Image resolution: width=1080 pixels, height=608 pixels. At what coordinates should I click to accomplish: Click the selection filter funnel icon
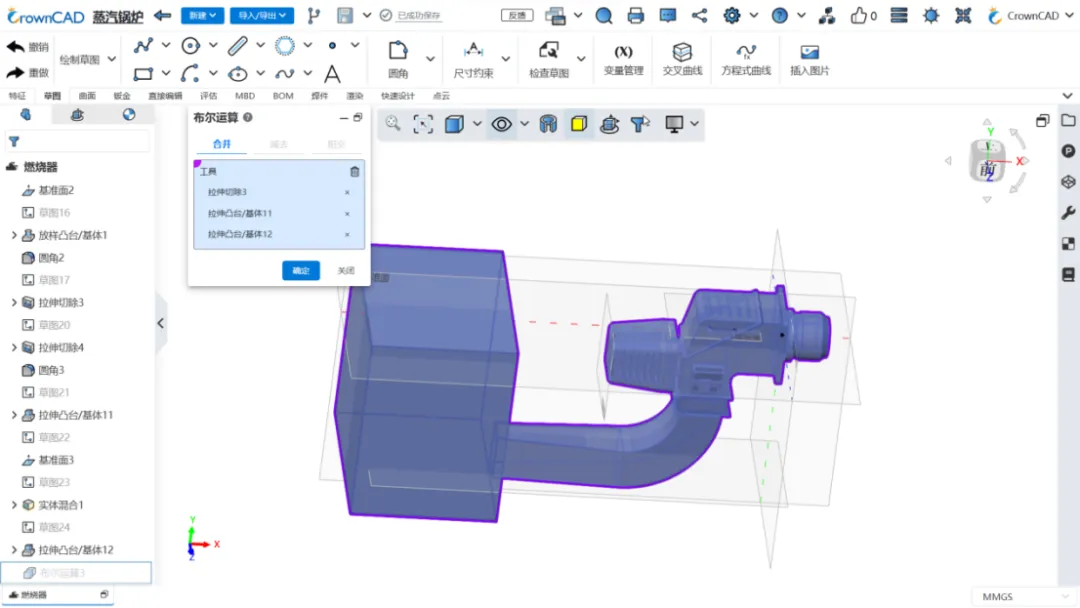click(x=640, y=124)
